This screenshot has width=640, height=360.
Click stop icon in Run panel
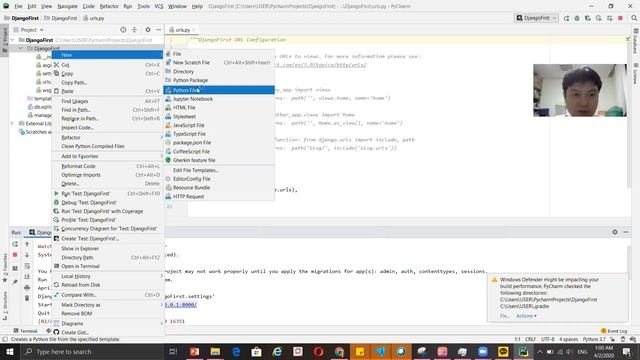(x=15, y=255)
